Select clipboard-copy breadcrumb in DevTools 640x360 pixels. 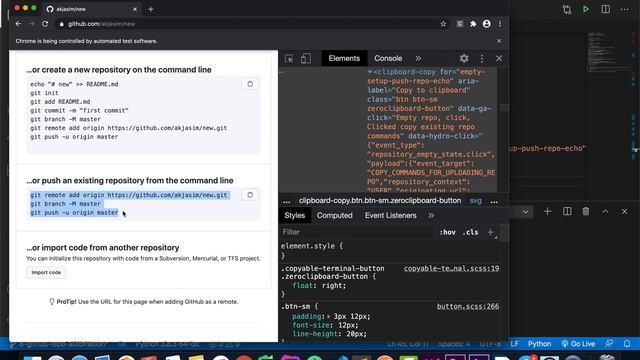(x=380, y=201)
